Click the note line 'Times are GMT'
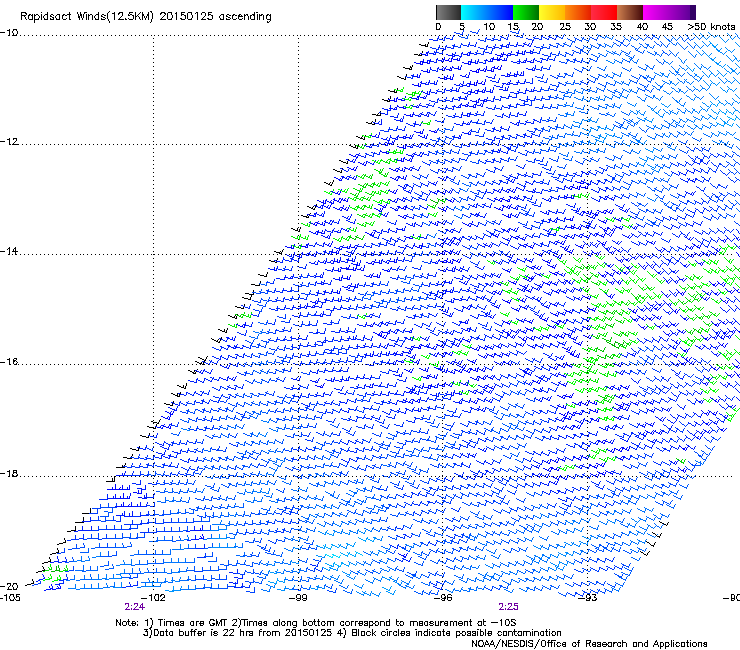The image size is (740, 650). click(192, 623)
